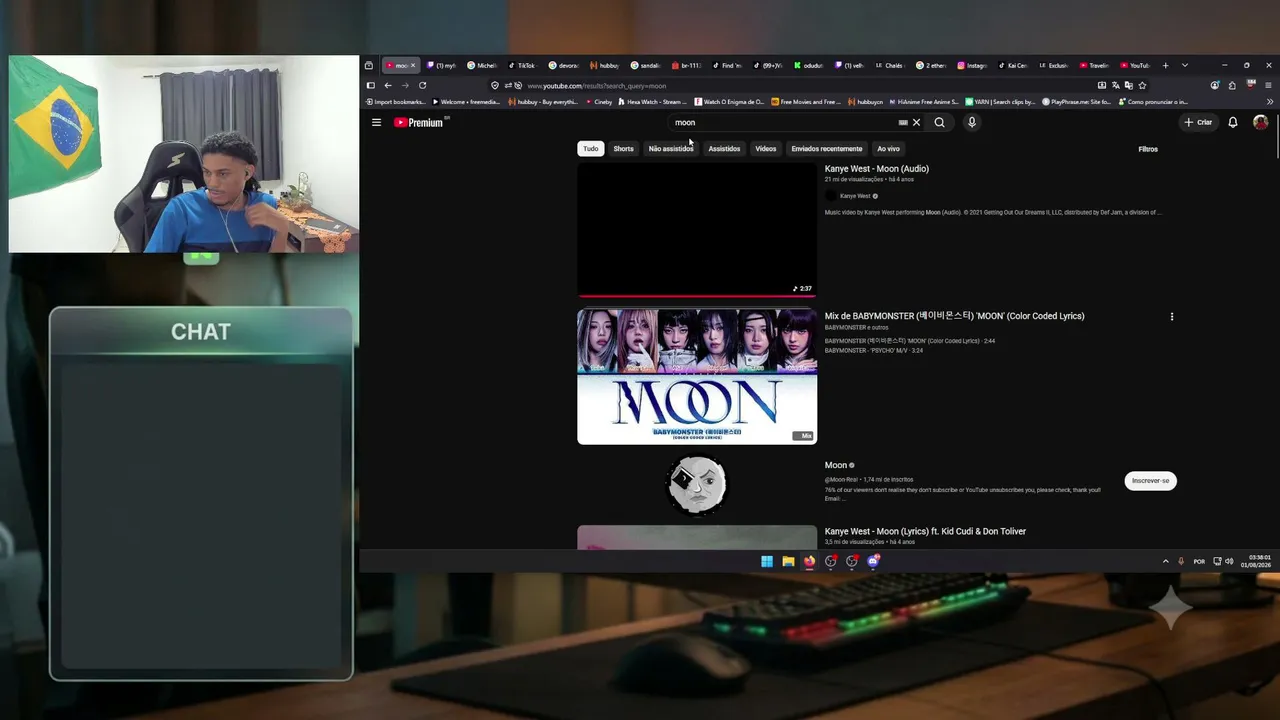1280x720 pixels.
Task: Select the Vídeos filter chip
Action: pyautogui.click(x=766, y=149)
